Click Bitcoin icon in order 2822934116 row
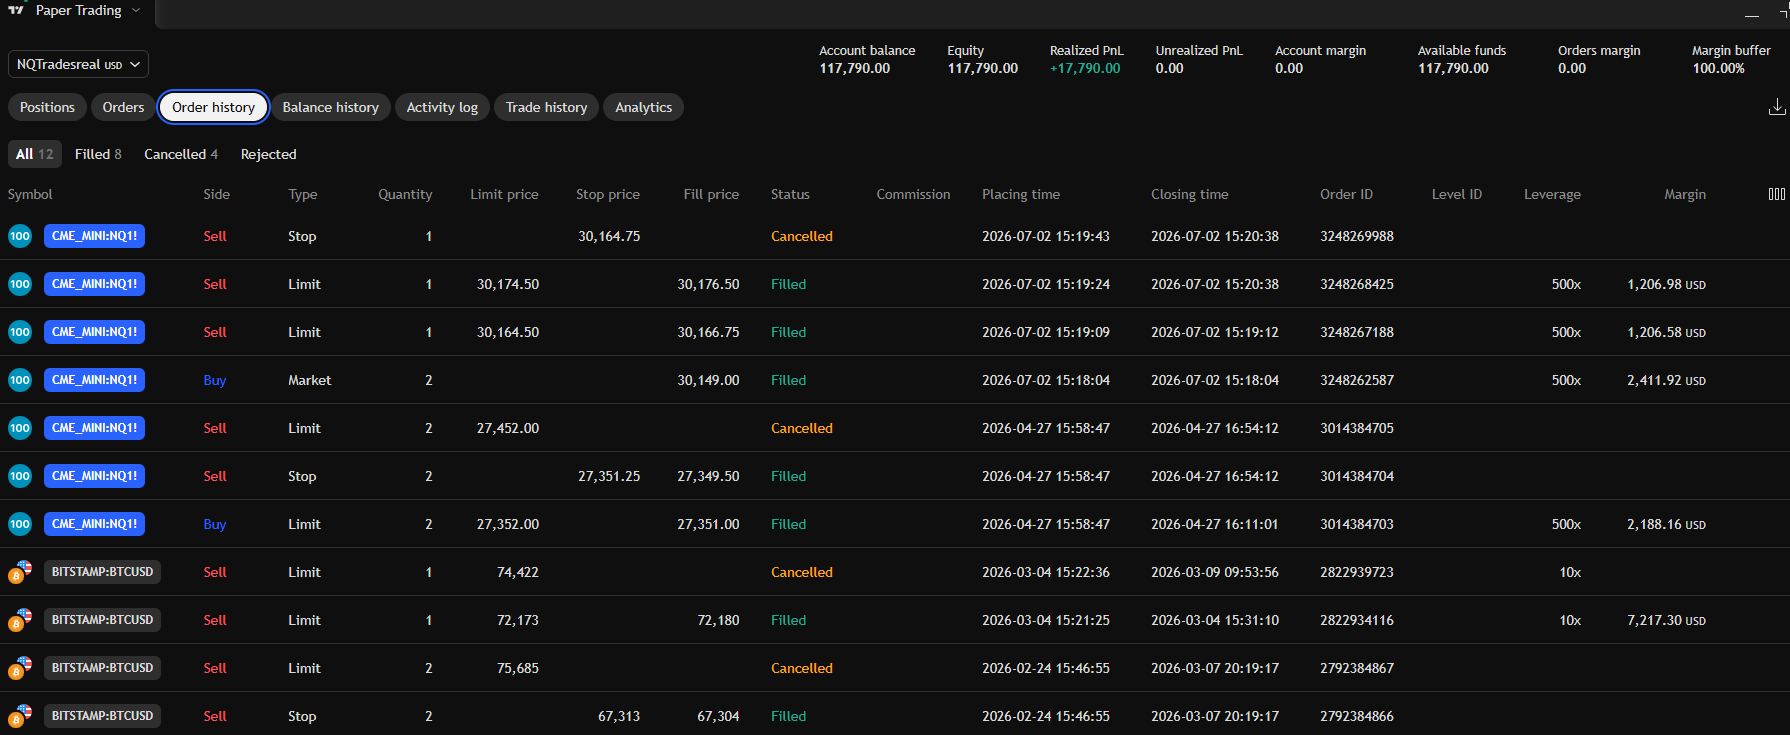Viewport: 1790px width, 735px height. click(20, 620)
